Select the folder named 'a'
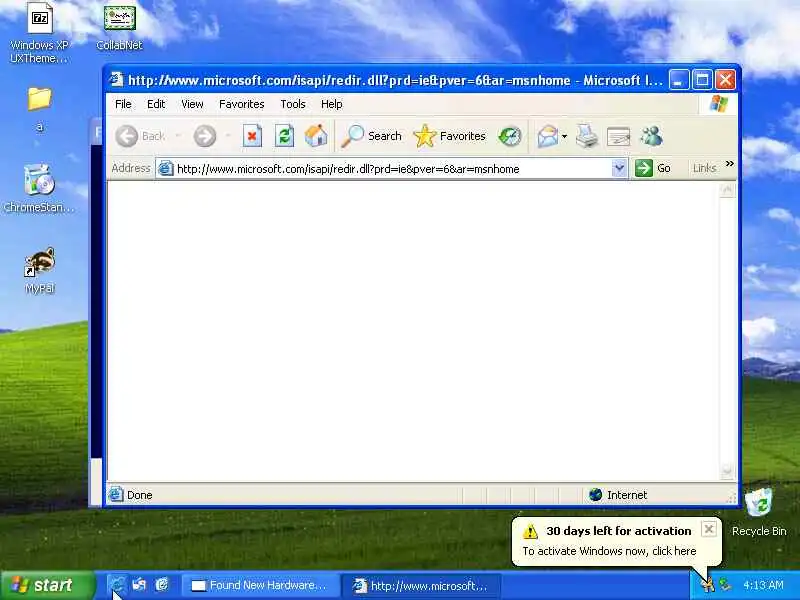800x600 pixels. pyautogui.click(x=39, y=109)
